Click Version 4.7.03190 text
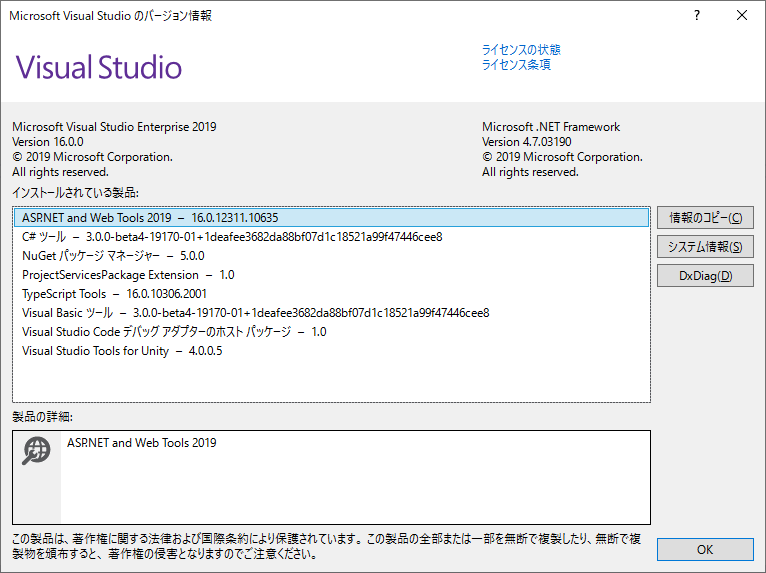The height and width of the screenshot is (573, 766). [527, 142]
